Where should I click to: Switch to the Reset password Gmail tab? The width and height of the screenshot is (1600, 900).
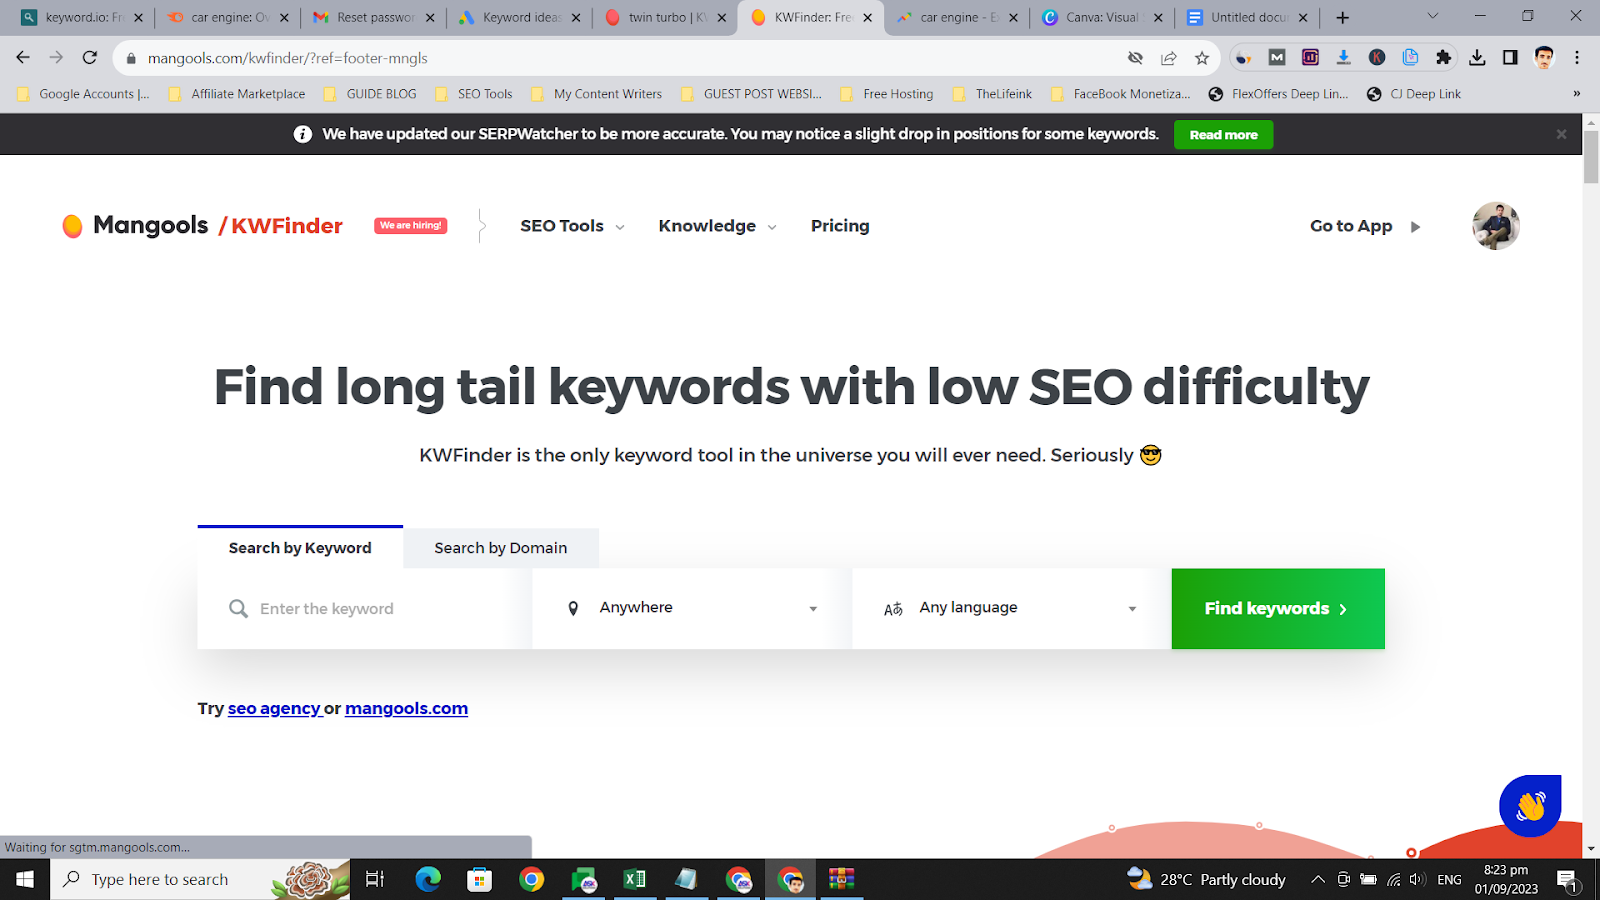click(x=374, y=17)
